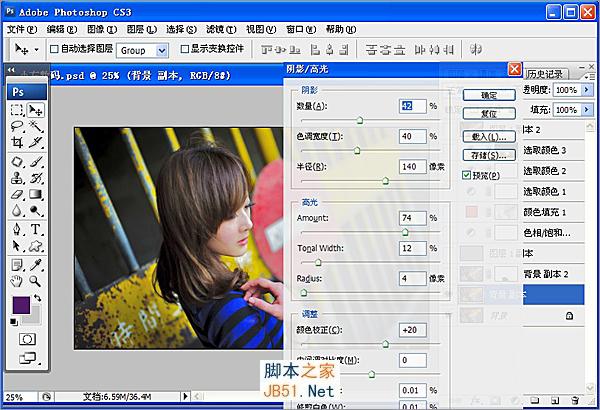Screen dimensions: 600x410
Task: Open the 滤镜(T) menu
Action: coord(221,29)
